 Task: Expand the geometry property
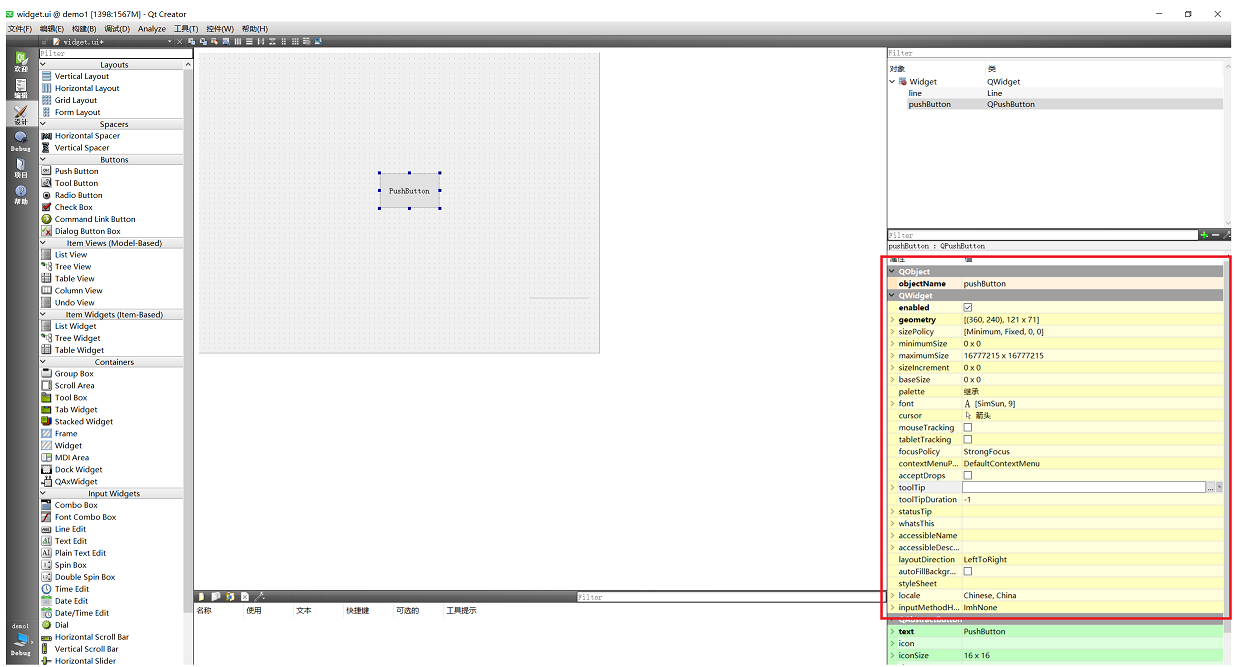pos(892,320)
